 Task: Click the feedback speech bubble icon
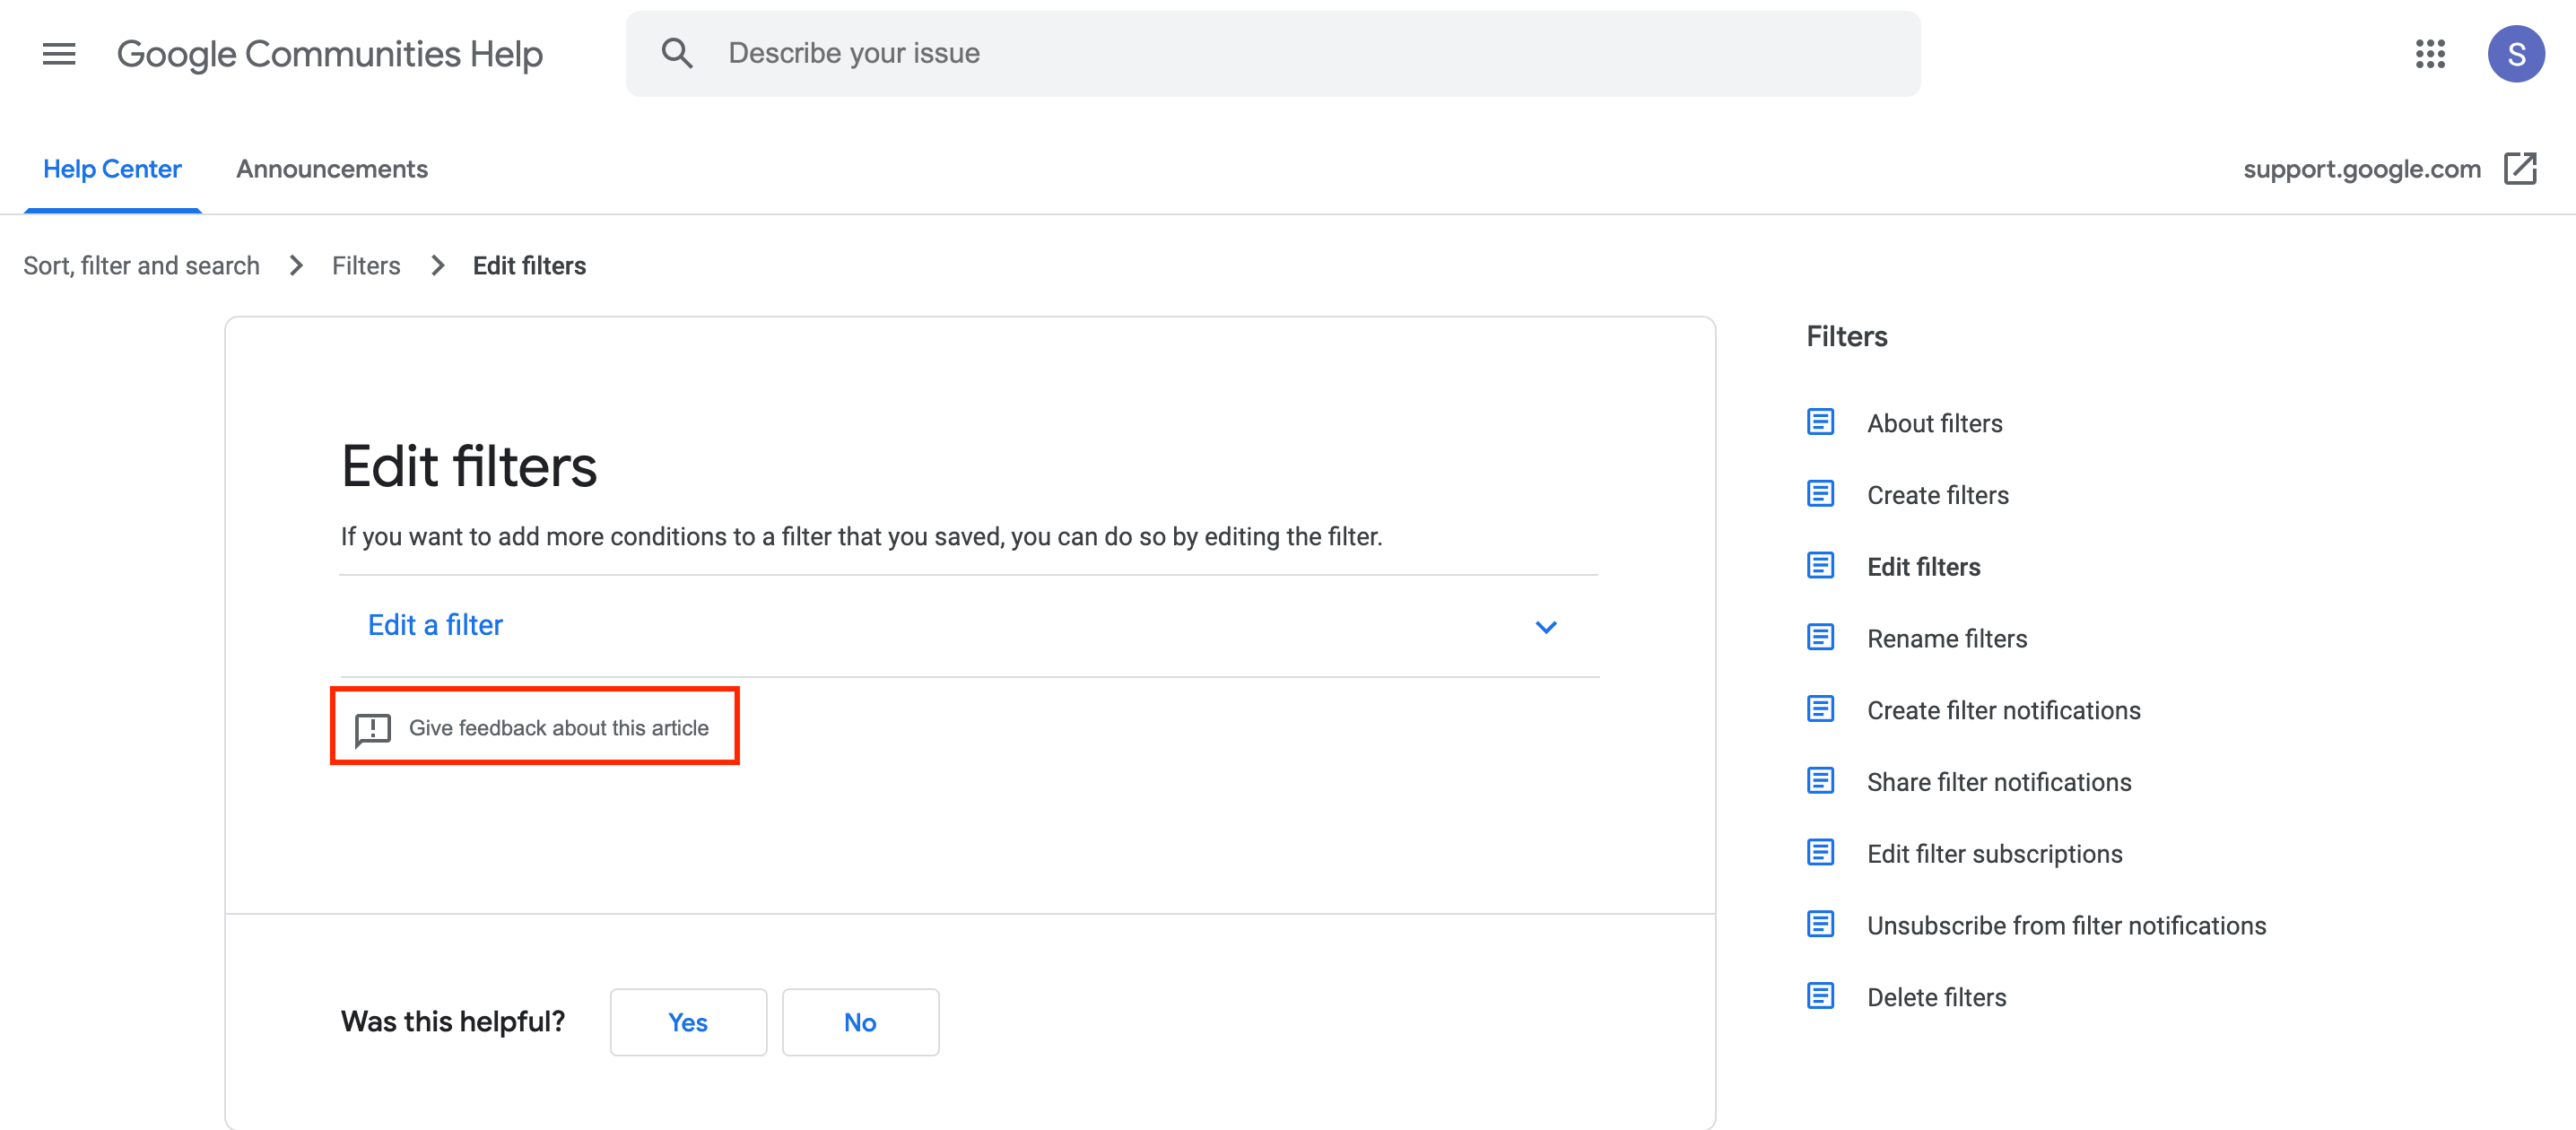[x=373, y=729]
